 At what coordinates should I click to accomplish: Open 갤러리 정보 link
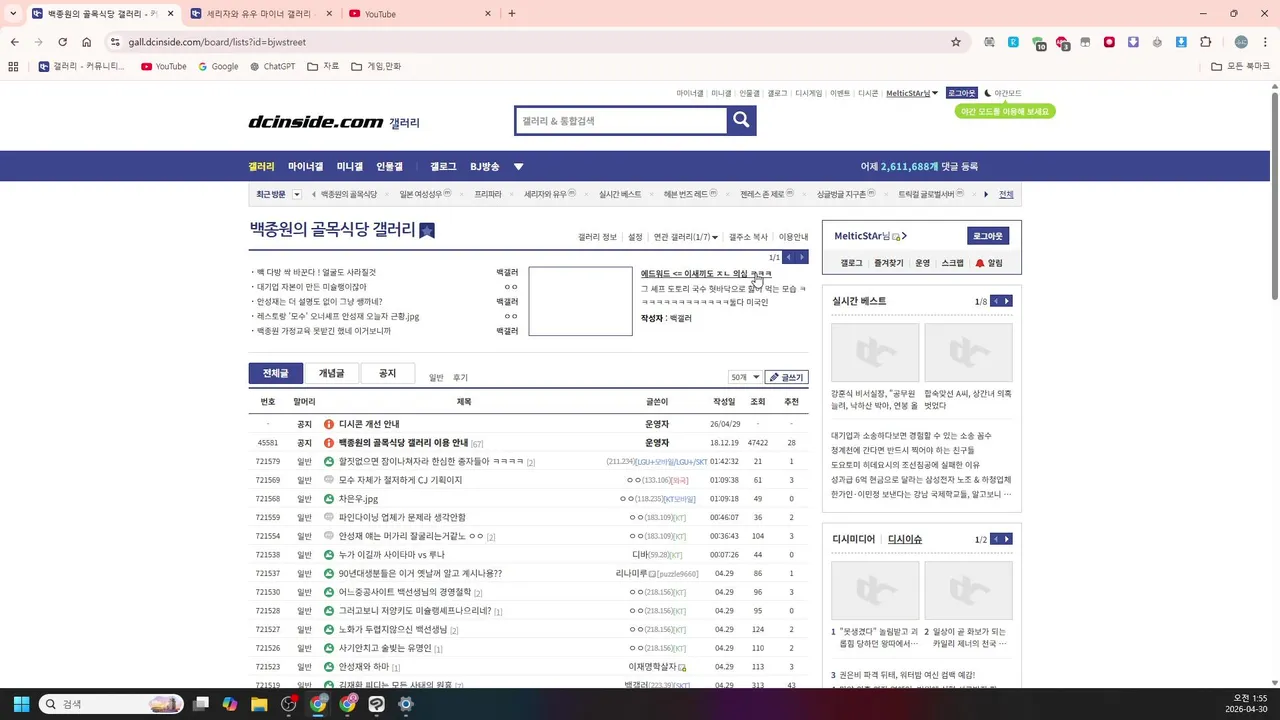click(x=597, y=237)
